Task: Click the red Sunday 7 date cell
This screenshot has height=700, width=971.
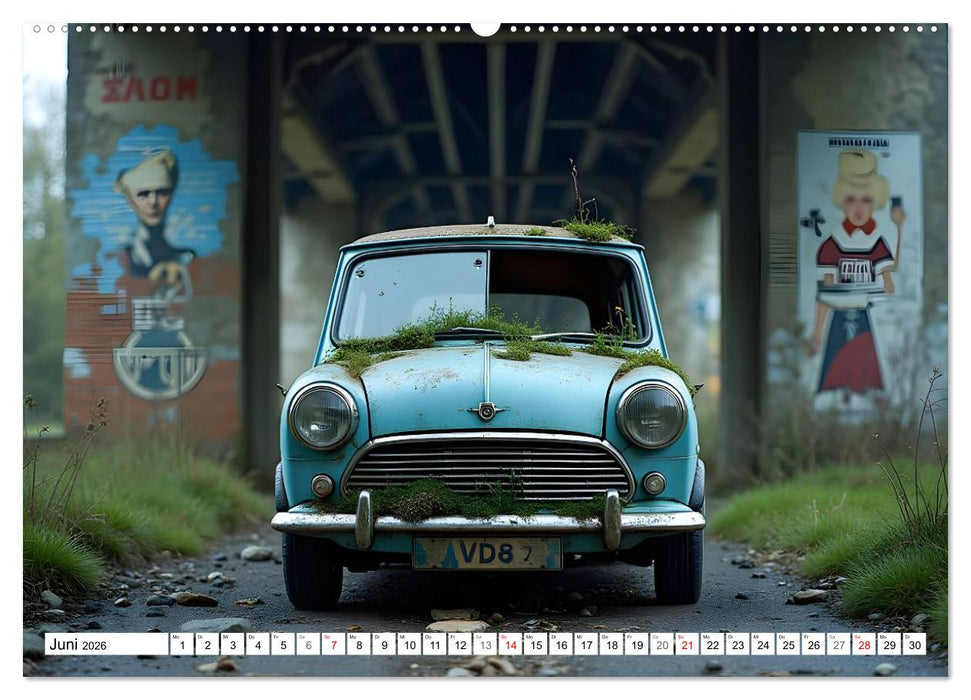Action: click(x=332, y=648)
